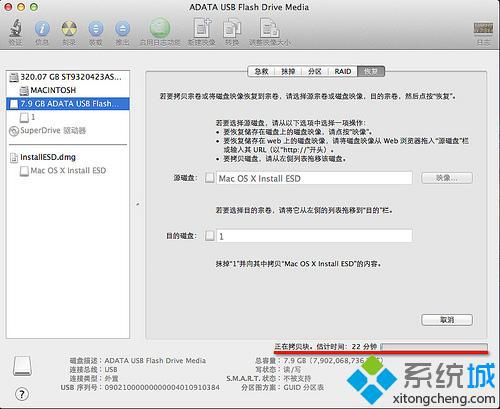
Task: Open the Log icon at toolbar right
Action: point(483,28)
